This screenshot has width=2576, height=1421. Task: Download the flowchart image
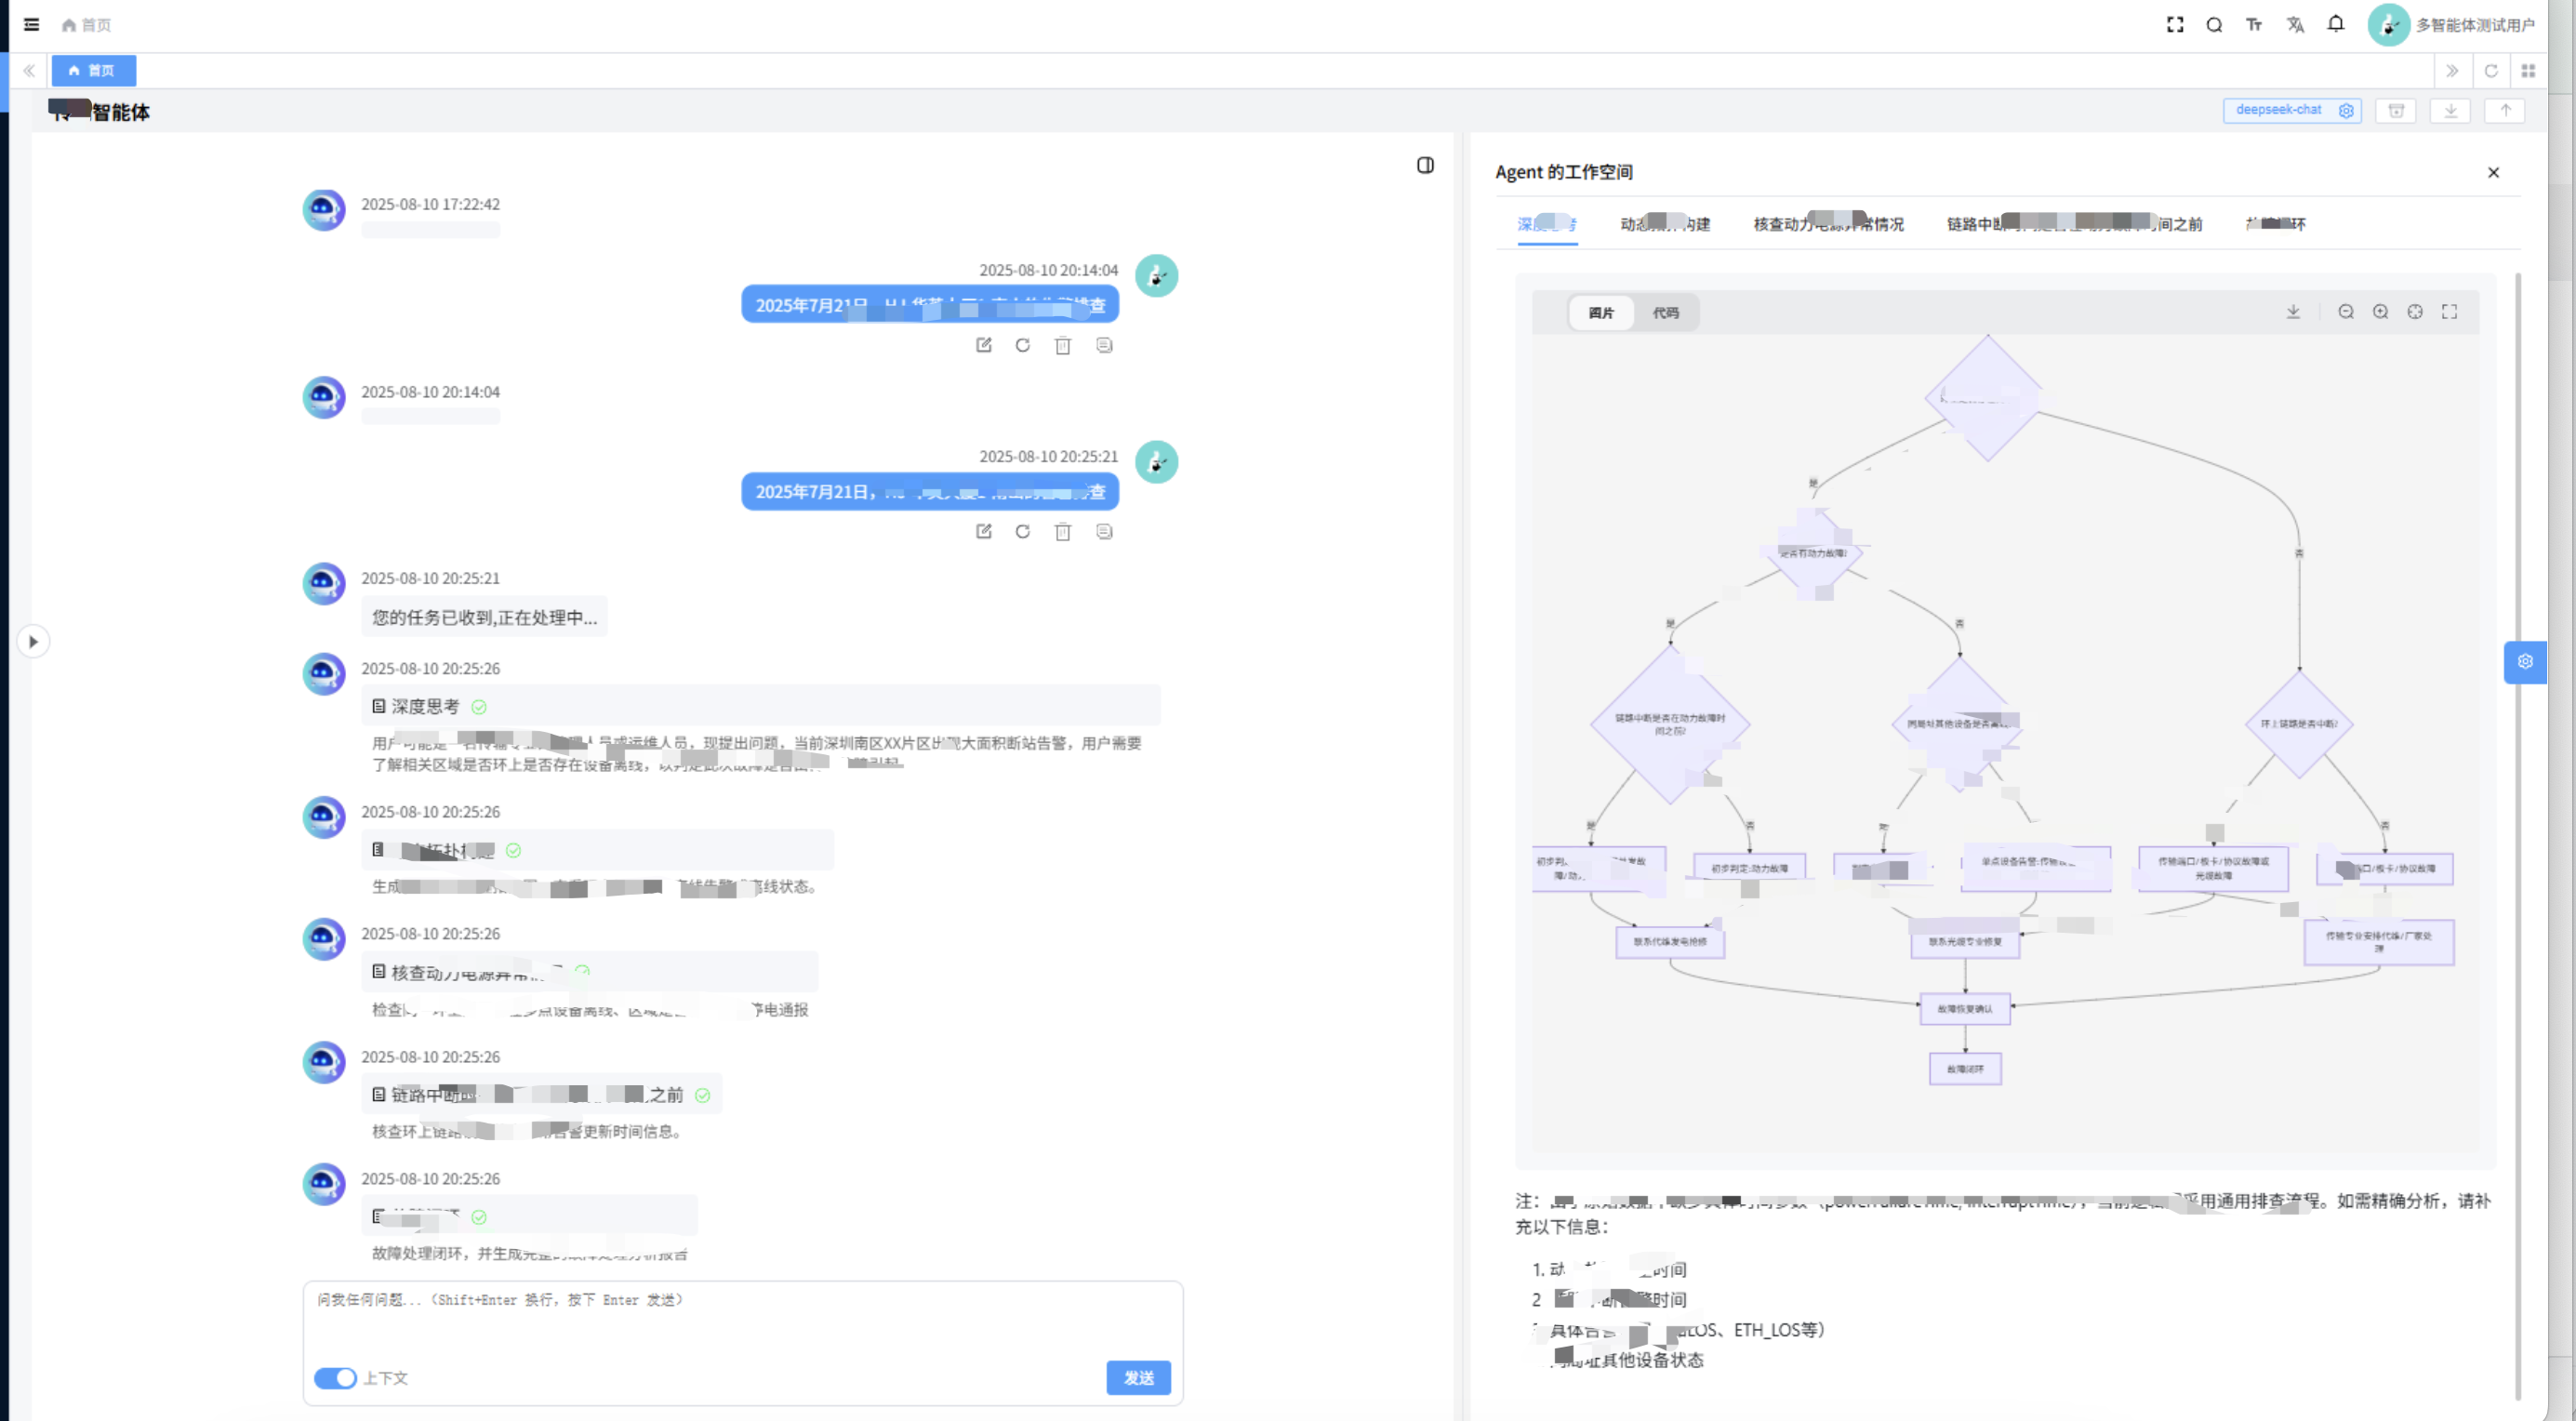click(2293, 312)
